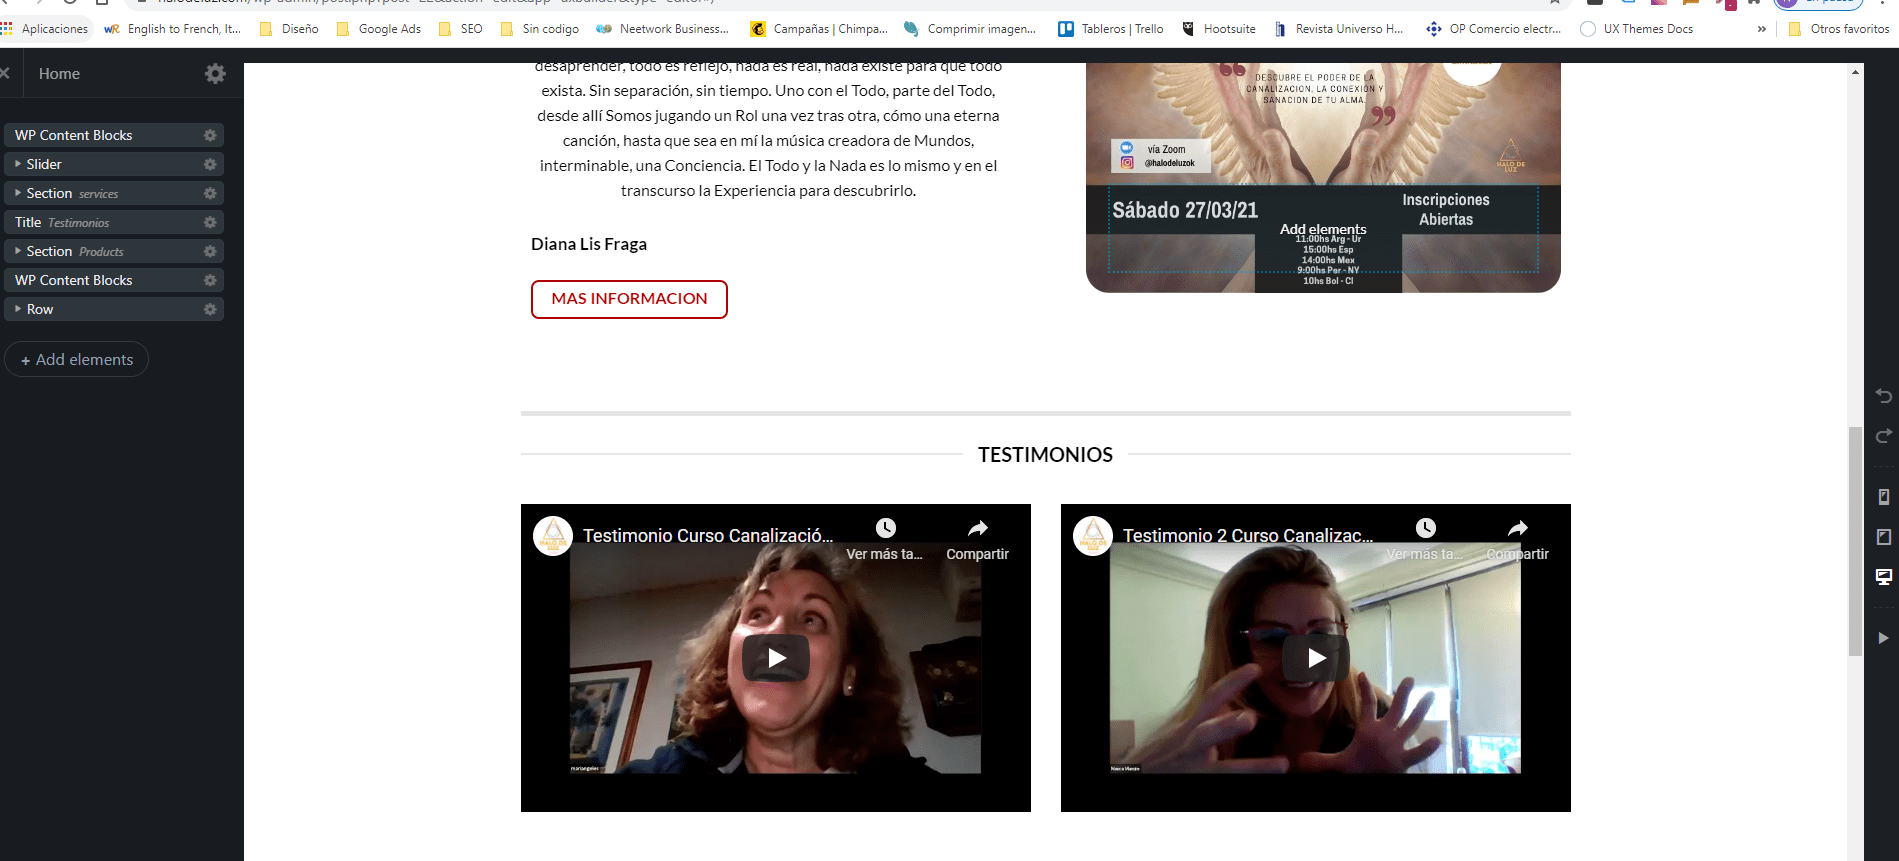The height and width of the screenshot is (861, 1899).
Task: Open the Diseño bookmark folder
Action: (x=289, y=29)
